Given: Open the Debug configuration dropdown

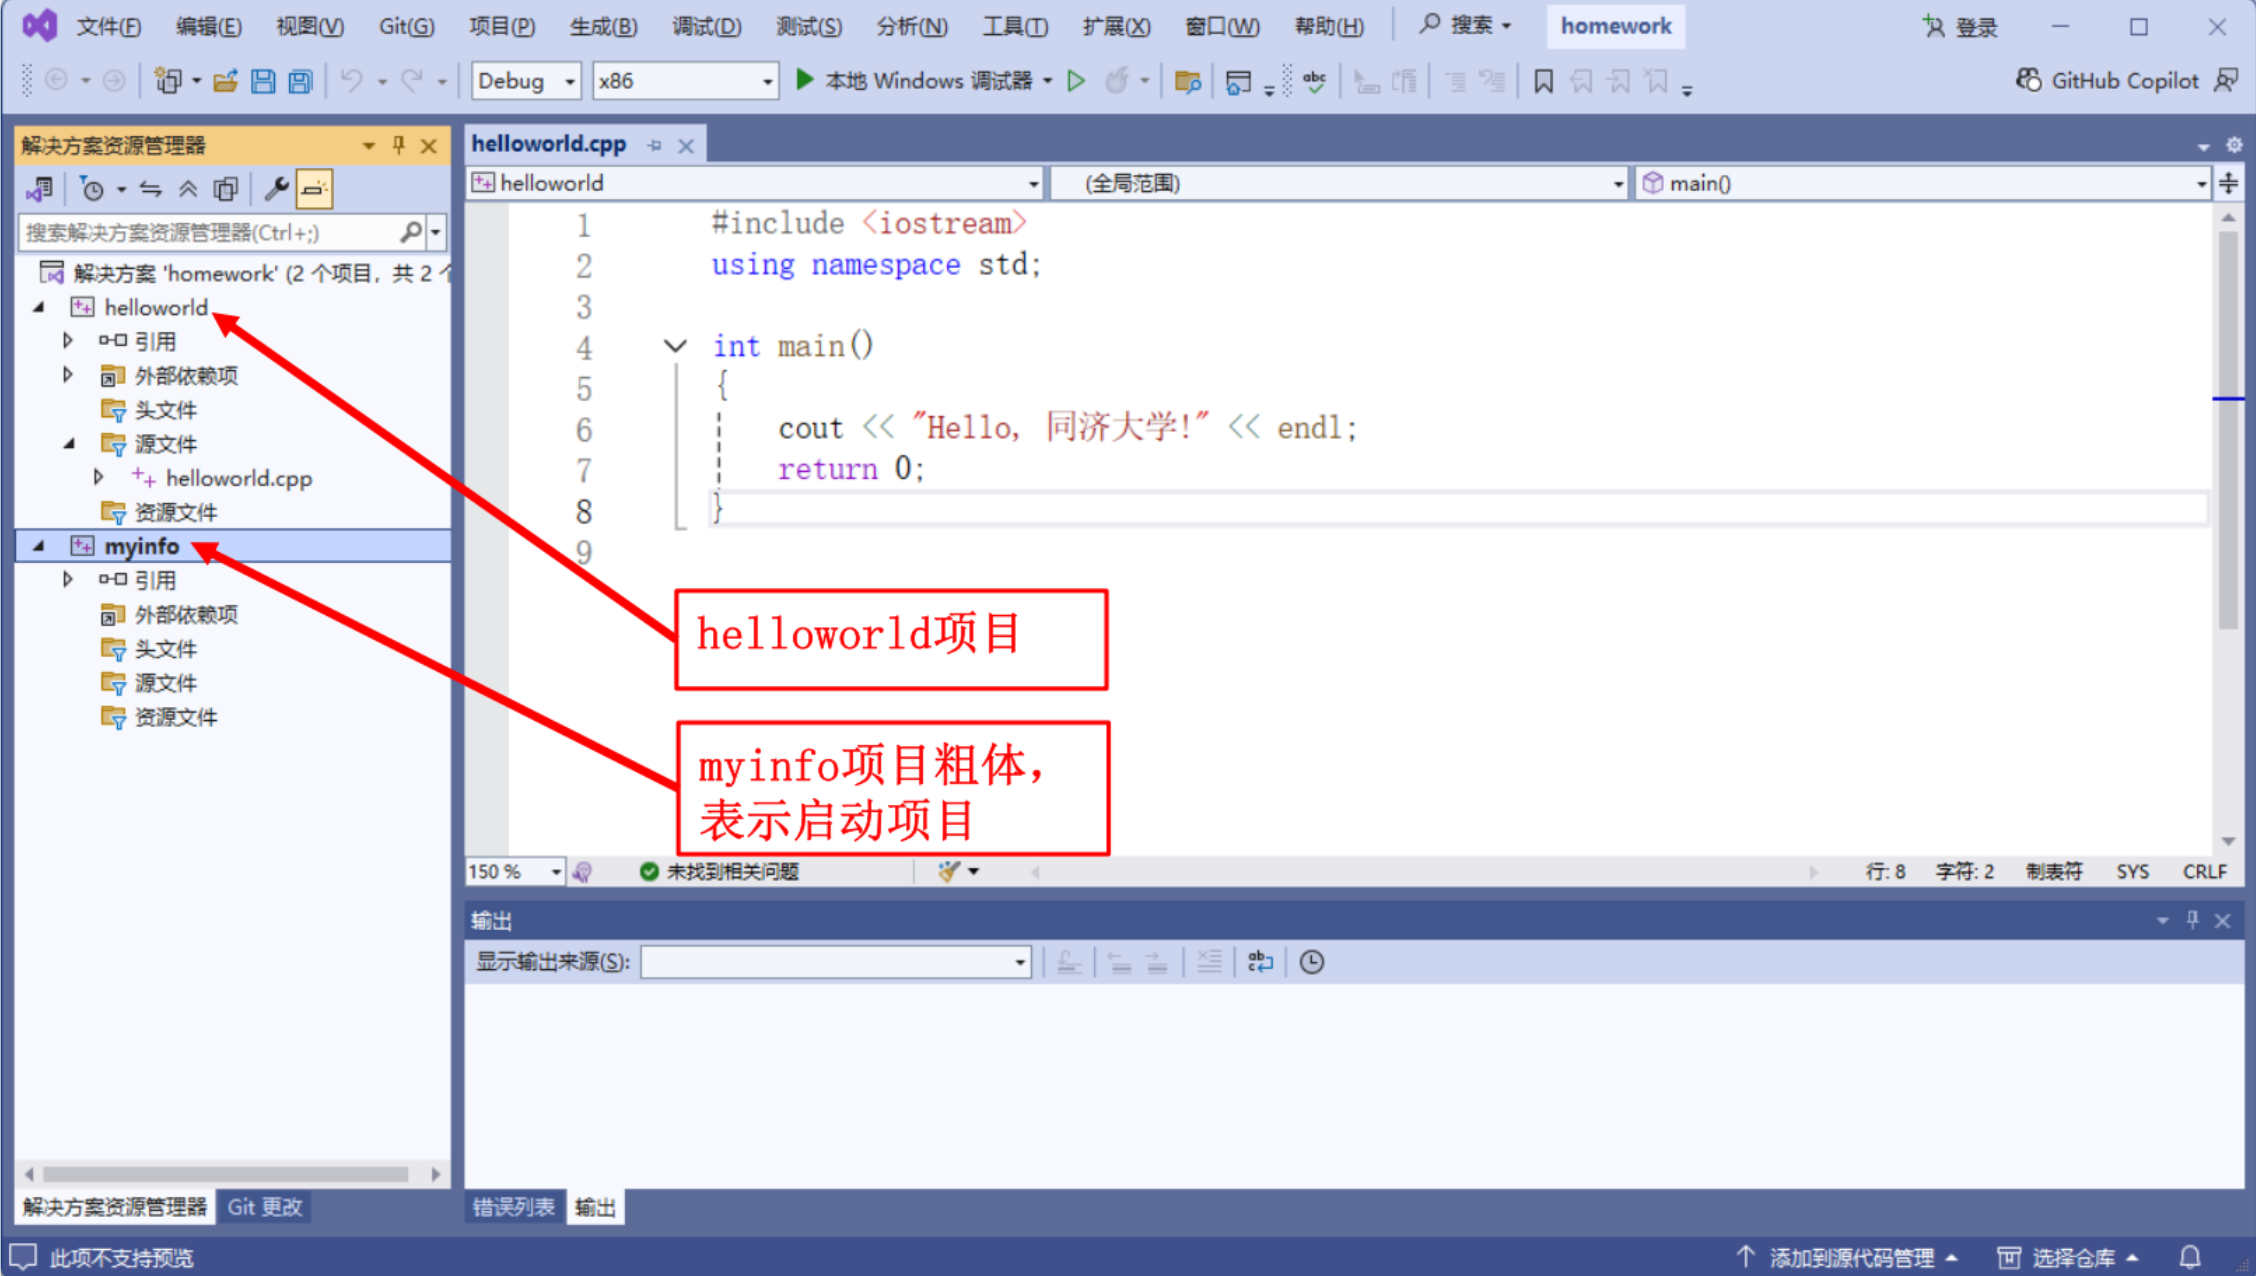Looking at the screenshot, I should (x=569, y=81).
